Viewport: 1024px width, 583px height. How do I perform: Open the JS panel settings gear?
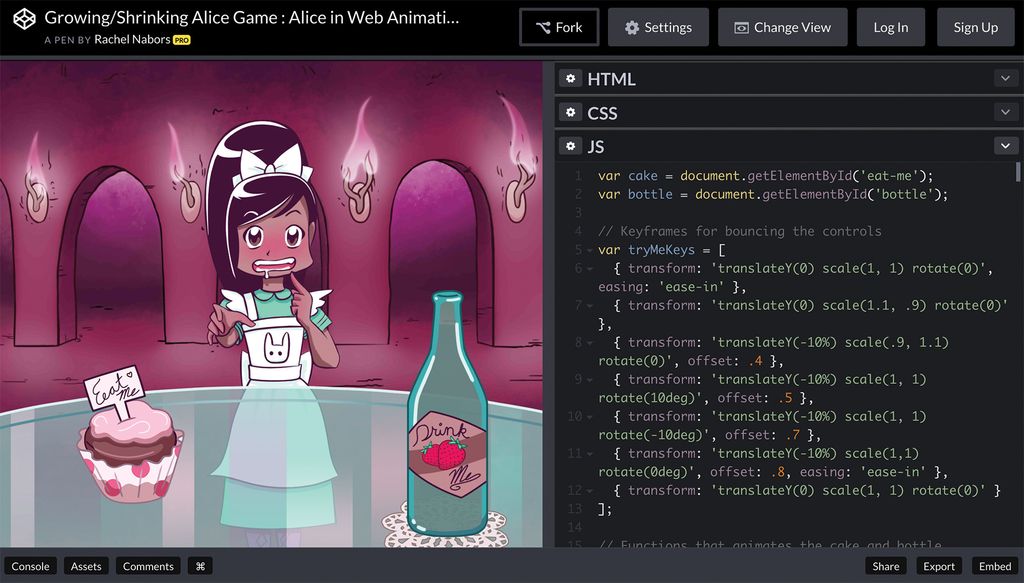point(570,146)
